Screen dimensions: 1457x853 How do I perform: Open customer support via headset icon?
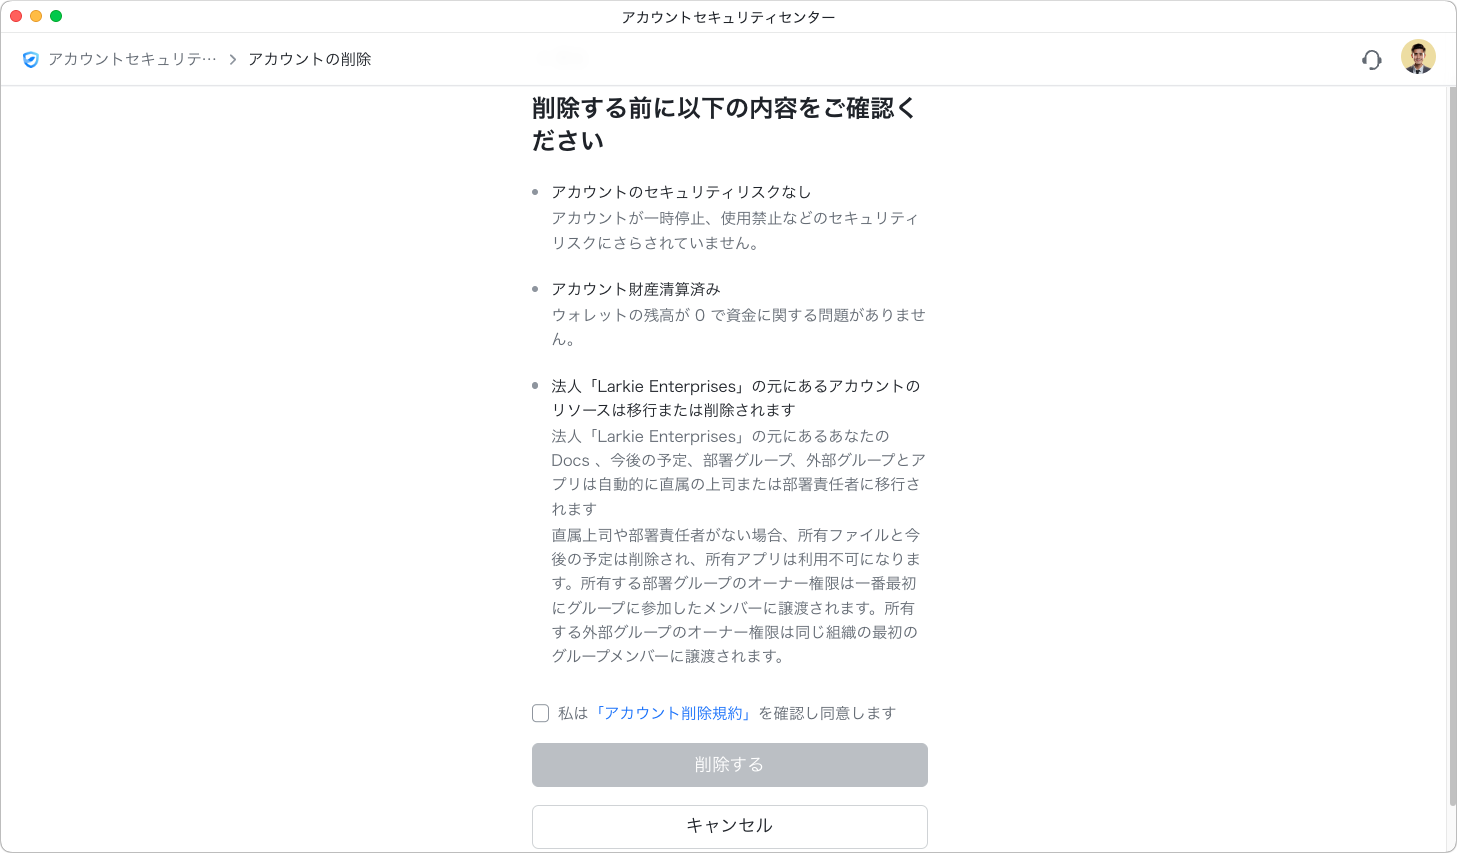[x=1371, y=60]
